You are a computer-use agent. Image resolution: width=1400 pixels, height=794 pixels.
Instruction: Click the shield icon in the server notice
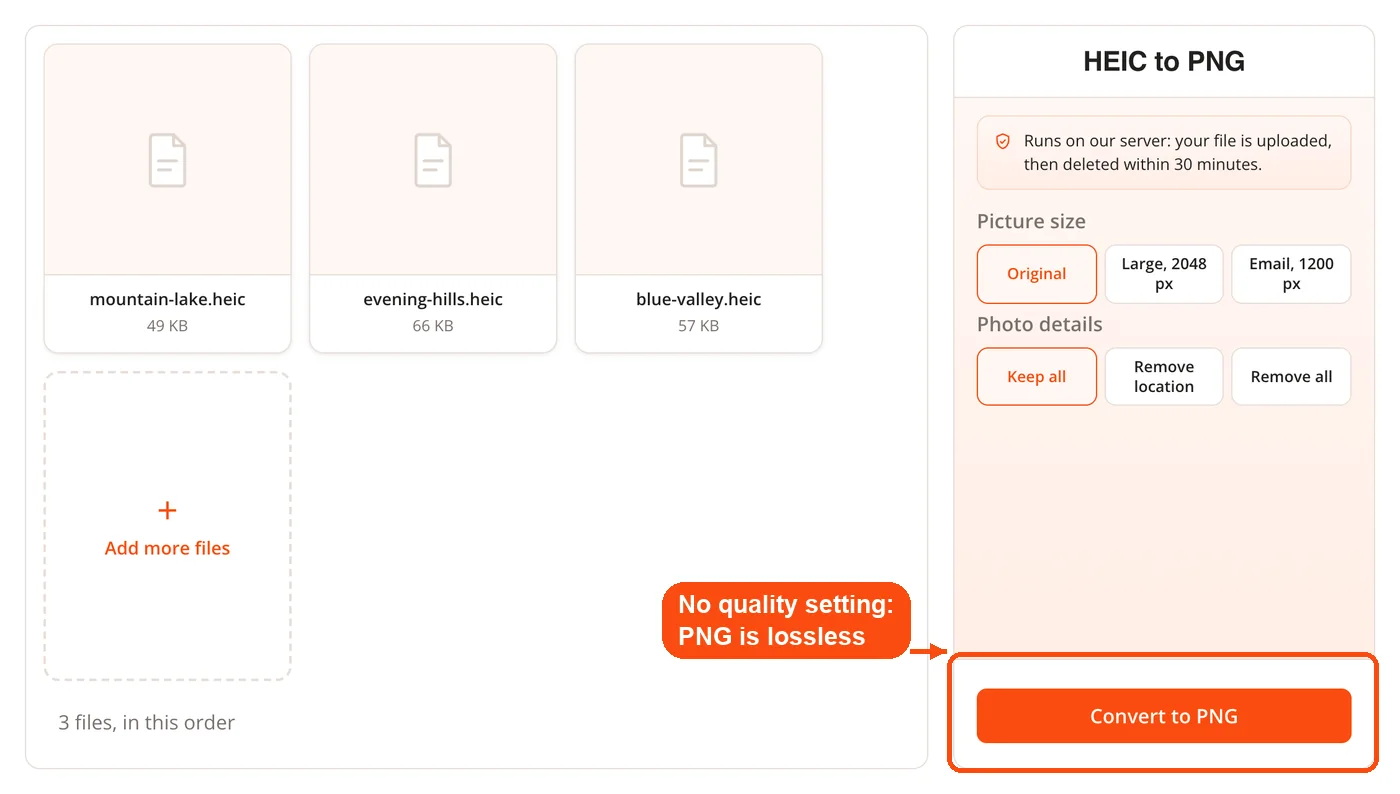coord(1002,141)
